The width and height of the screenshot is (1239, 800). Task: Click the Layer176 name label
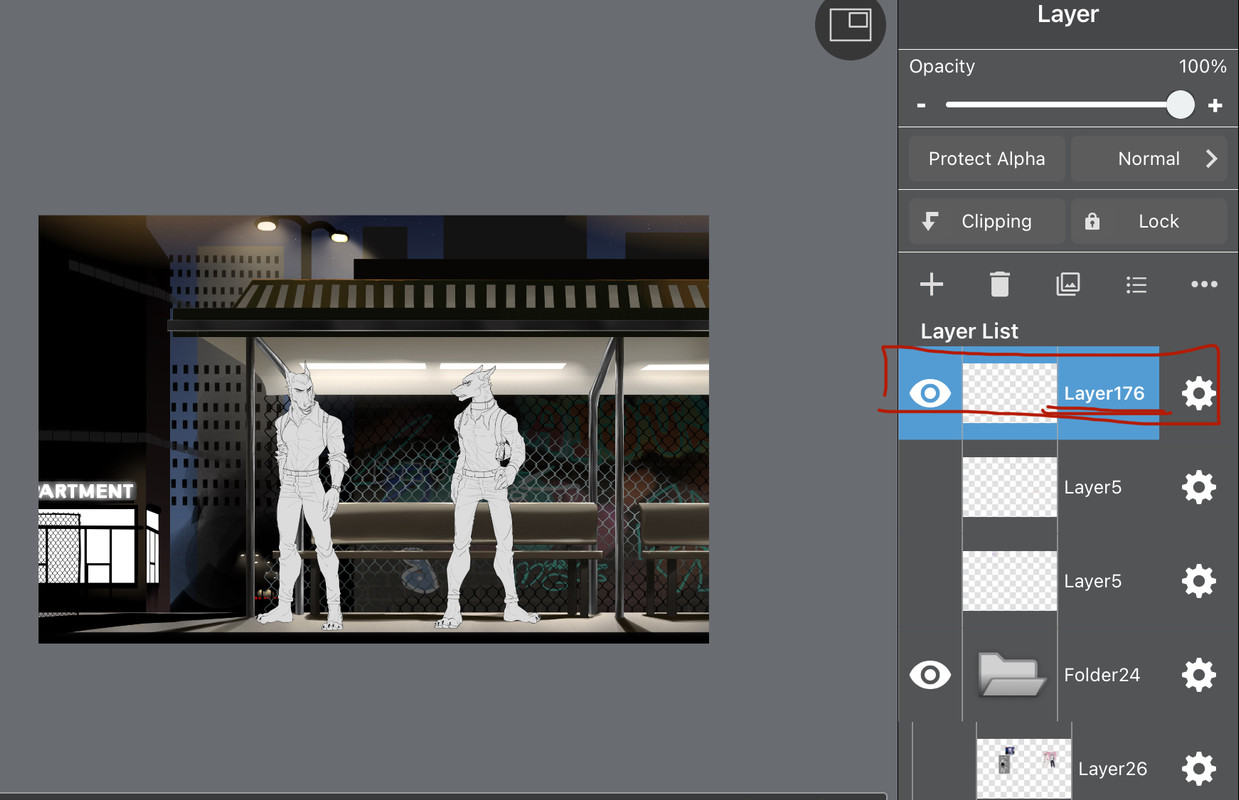click(1104, 393)
